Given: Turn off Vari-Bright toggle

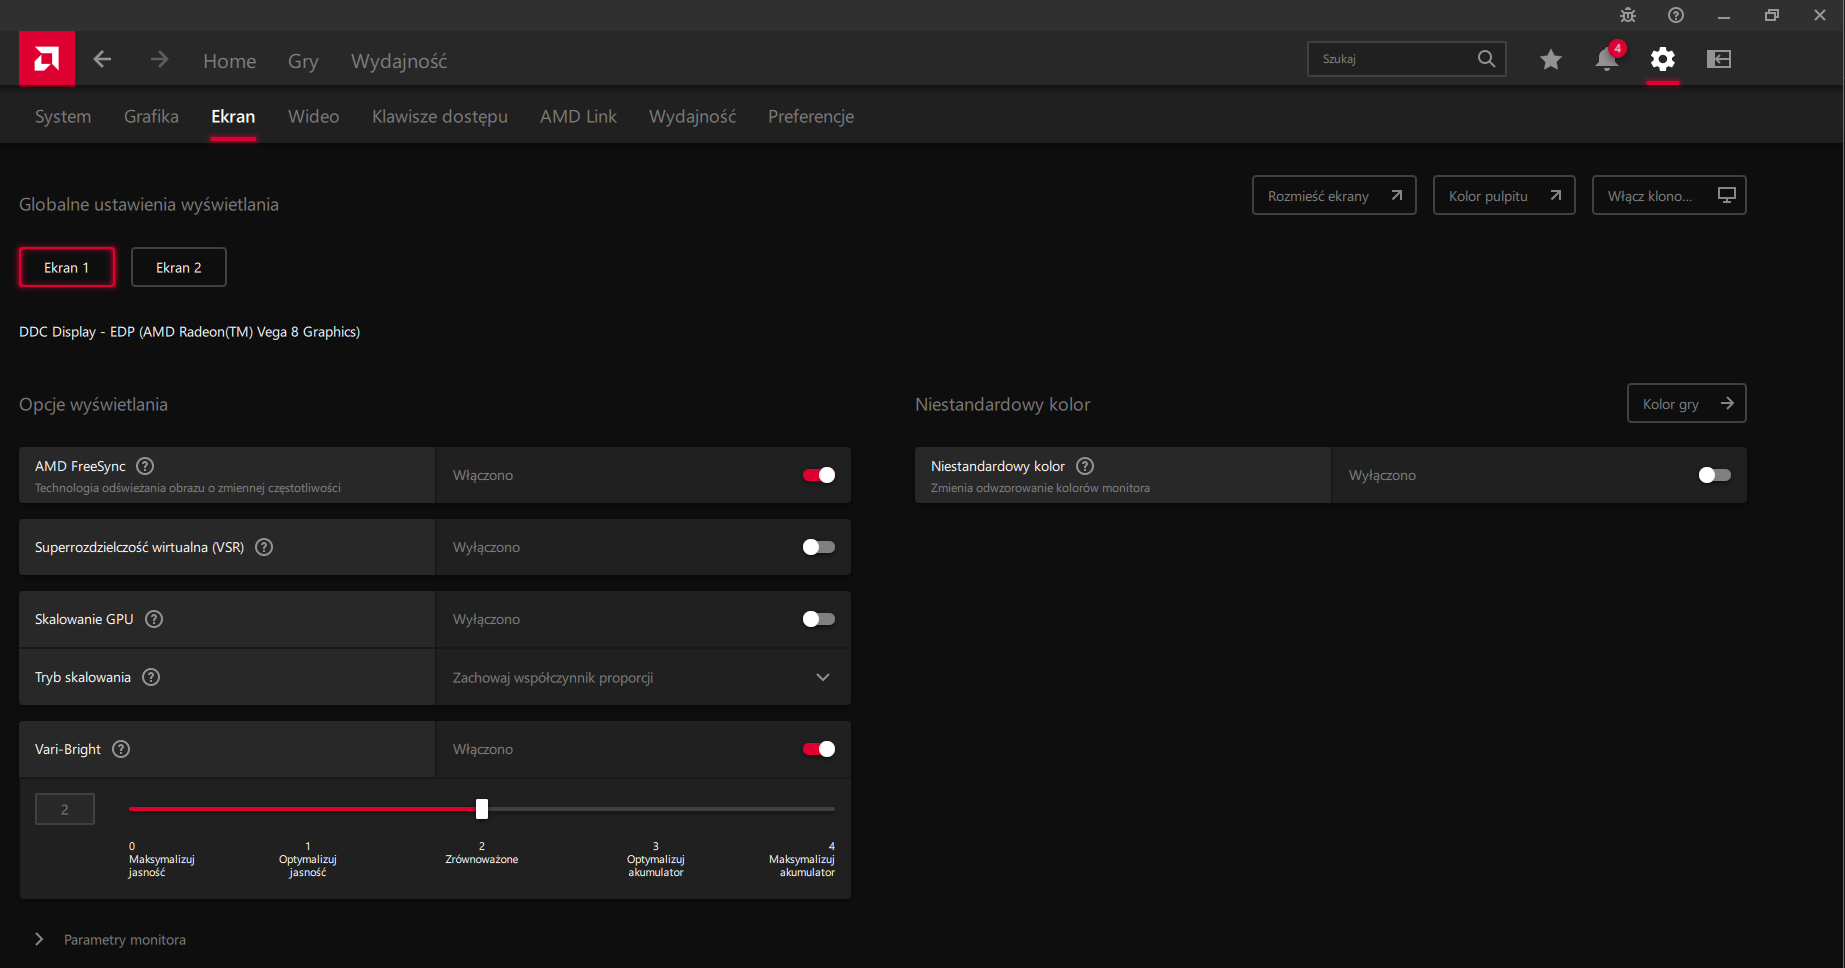Looking at the screenshot, I should [x=819, y=749].
